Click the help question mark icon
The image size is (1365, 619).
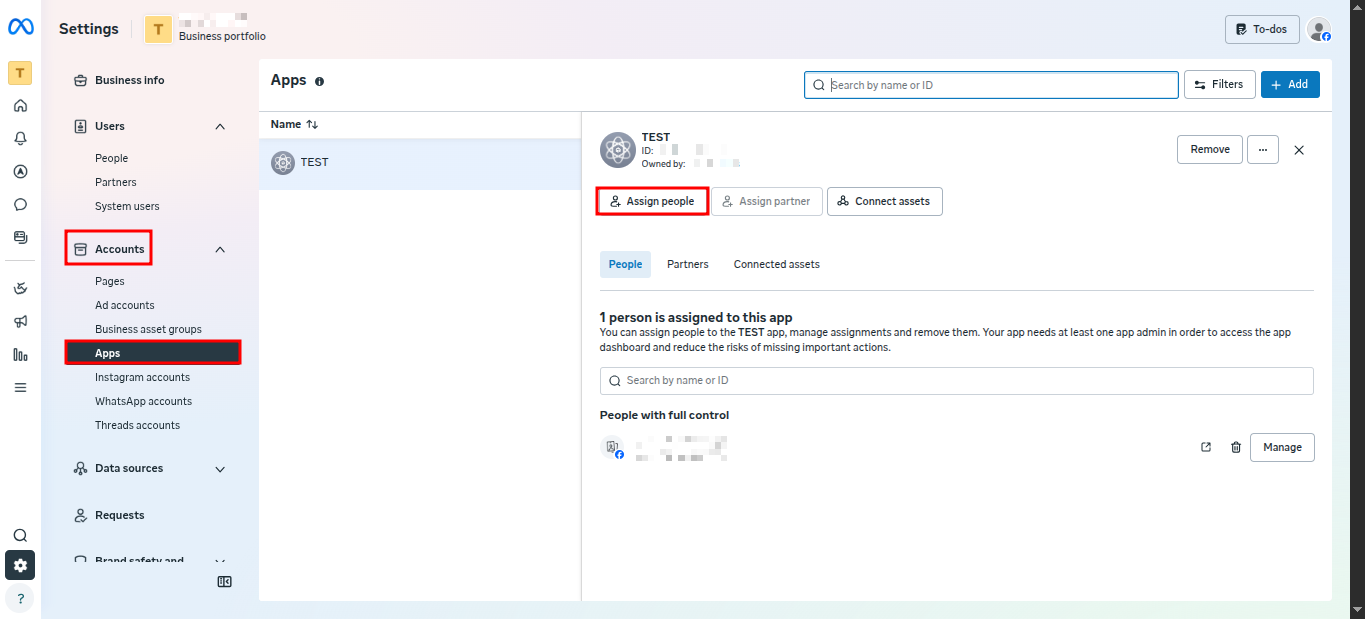(x=20, y=599)
